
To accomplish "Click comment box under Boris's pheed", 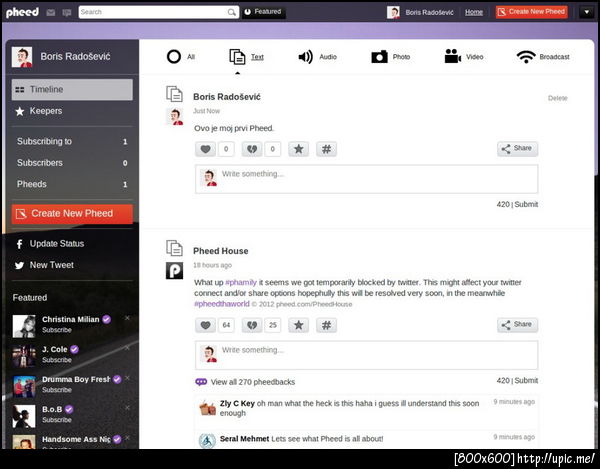I will pos(367,179).
